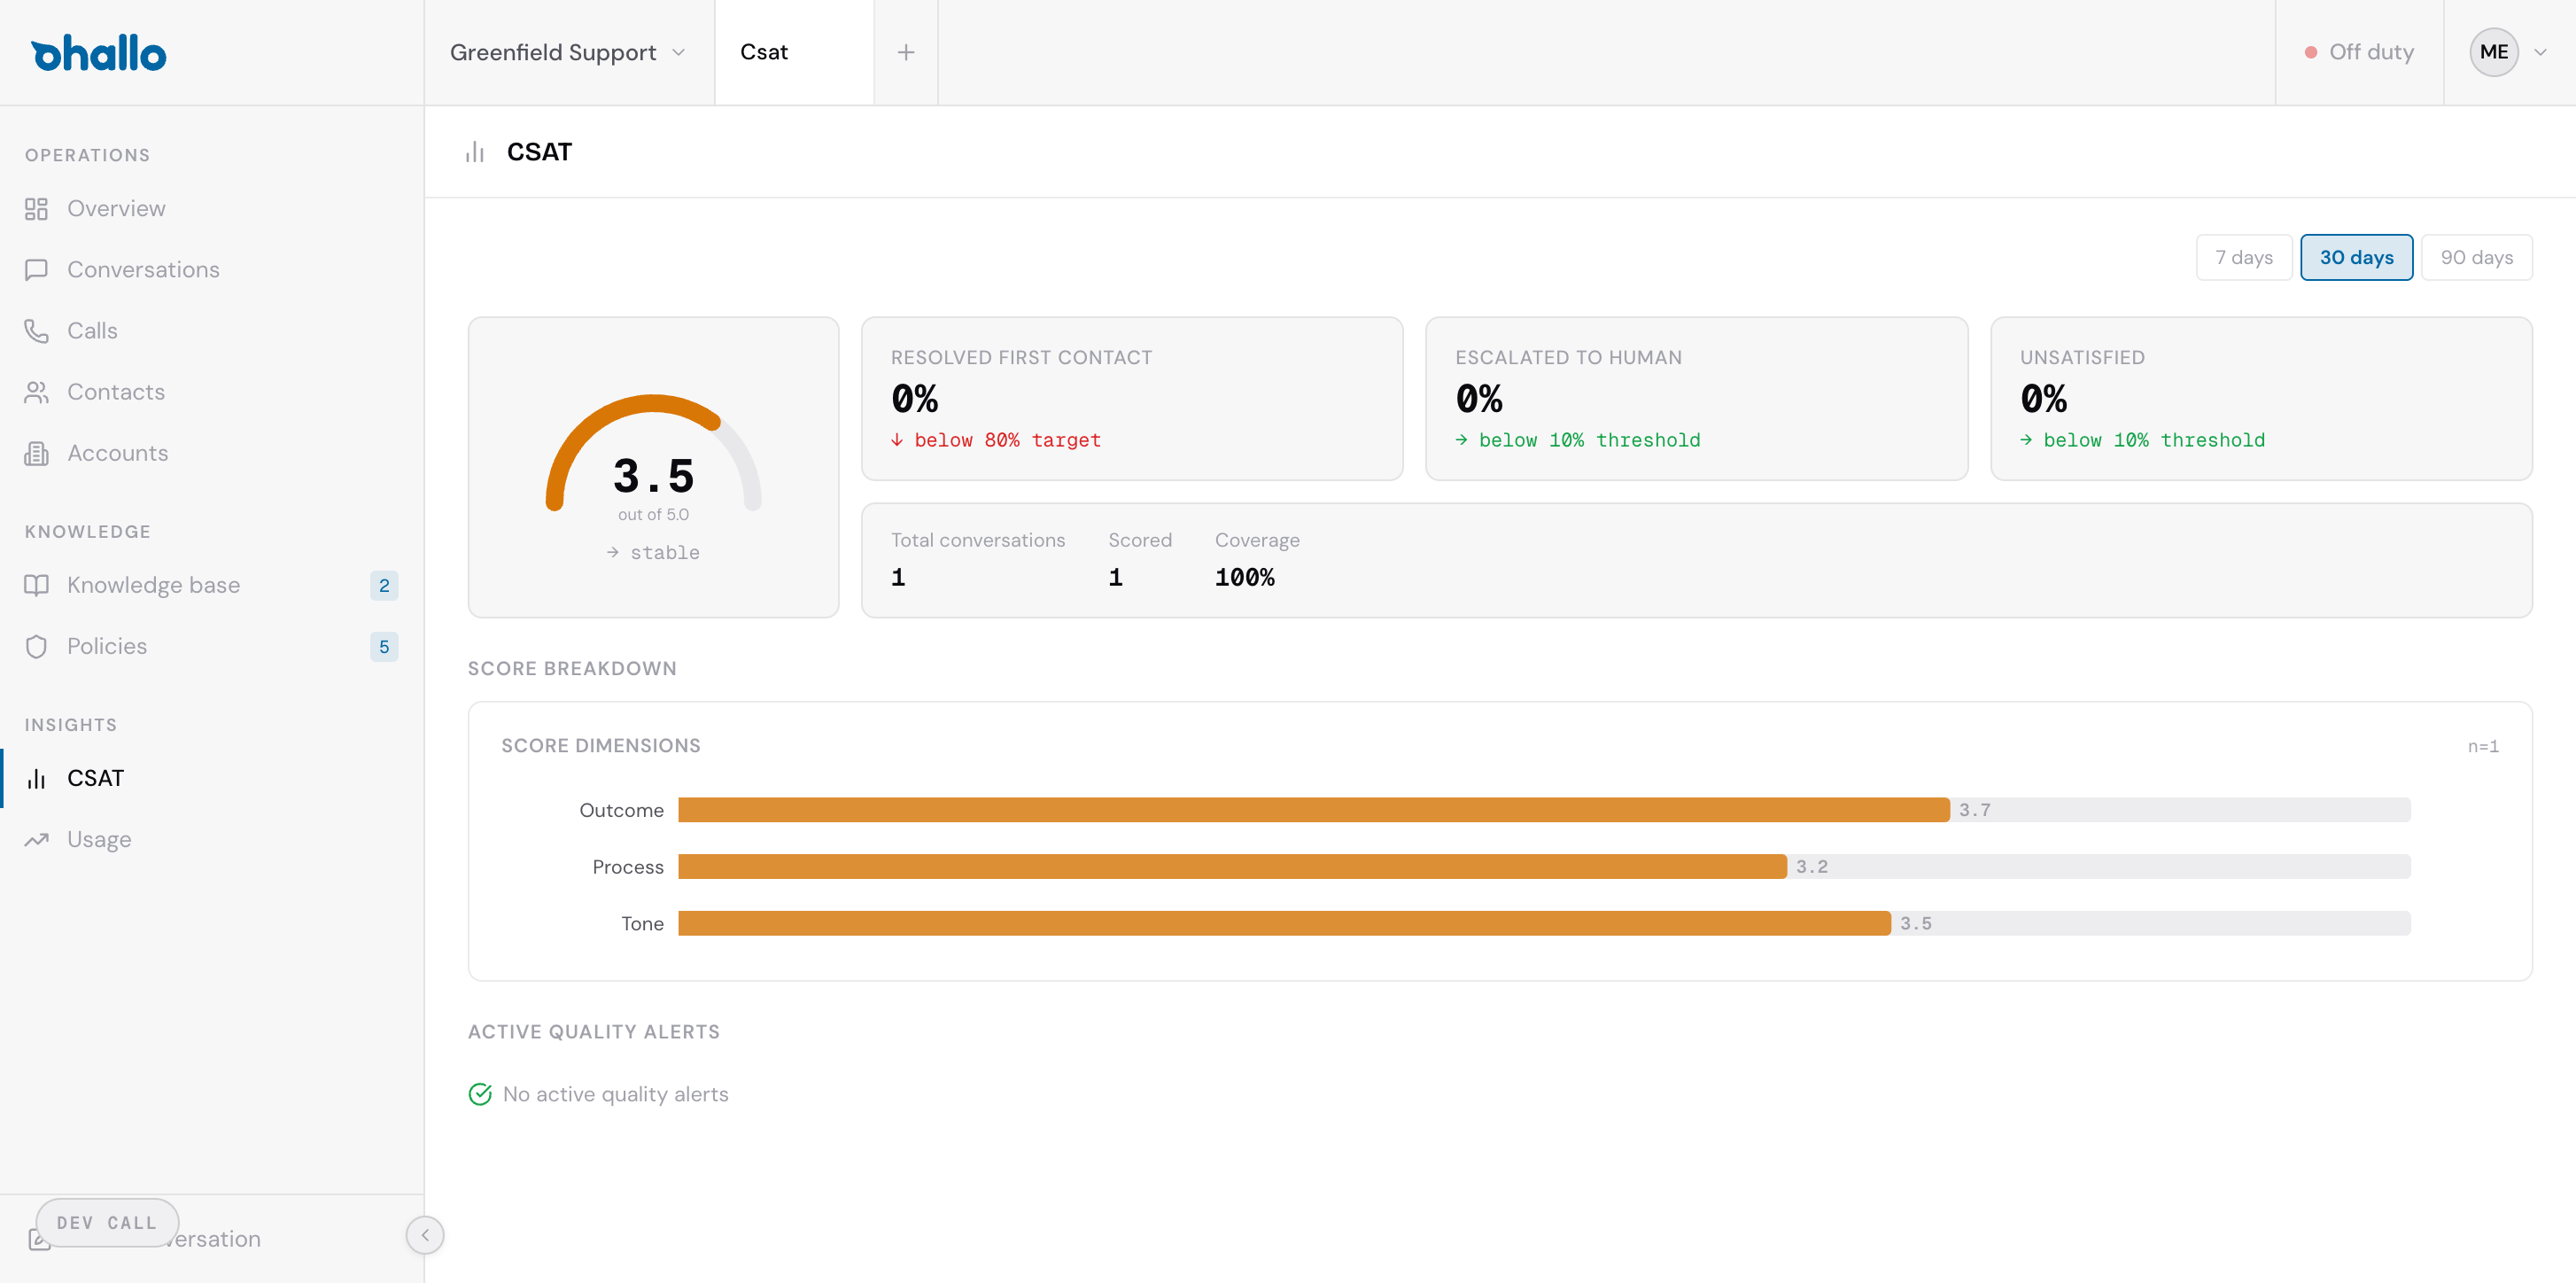The image size is (2576, 1283).
Task: Click the Resolved First Contact card
Action: (1132, 399)
